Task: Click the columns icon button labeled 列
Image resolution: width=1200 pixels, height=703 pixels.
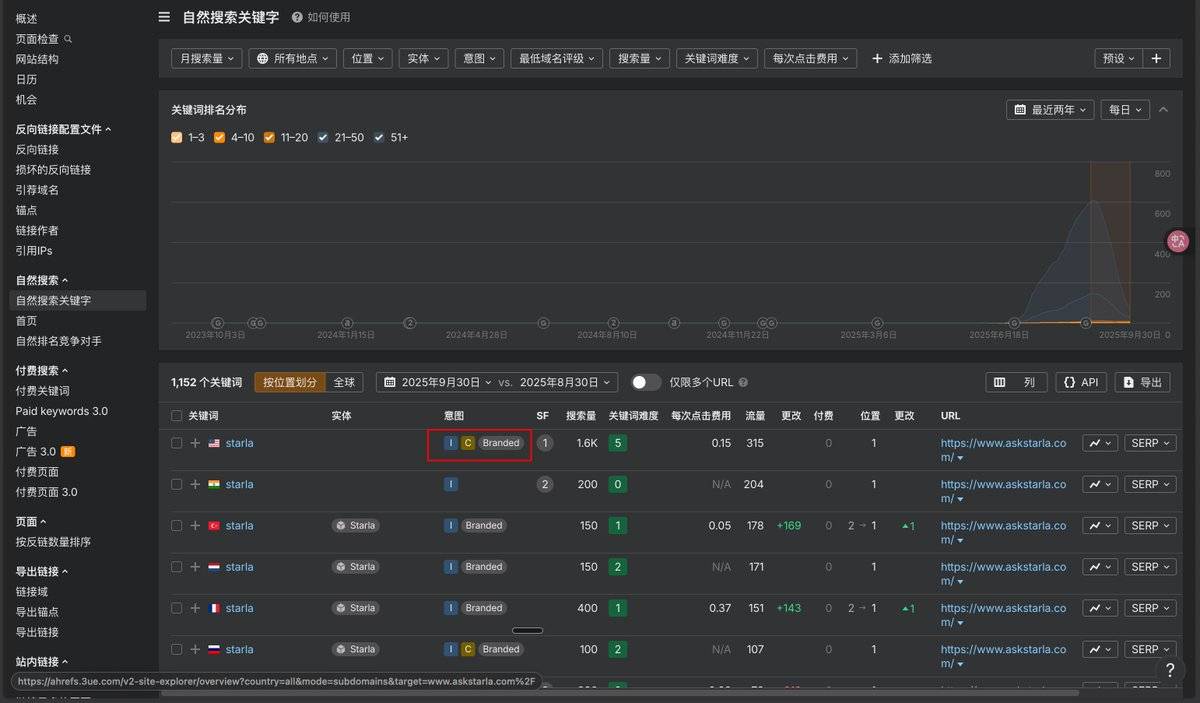Action: 1016,382
